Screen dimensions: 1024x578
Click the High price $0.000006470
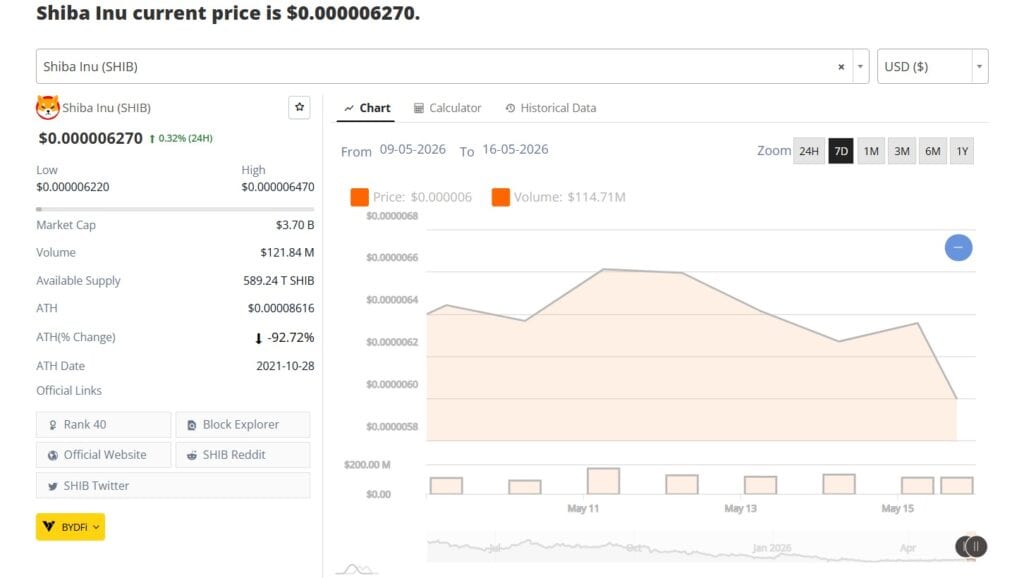coord(278,187)
